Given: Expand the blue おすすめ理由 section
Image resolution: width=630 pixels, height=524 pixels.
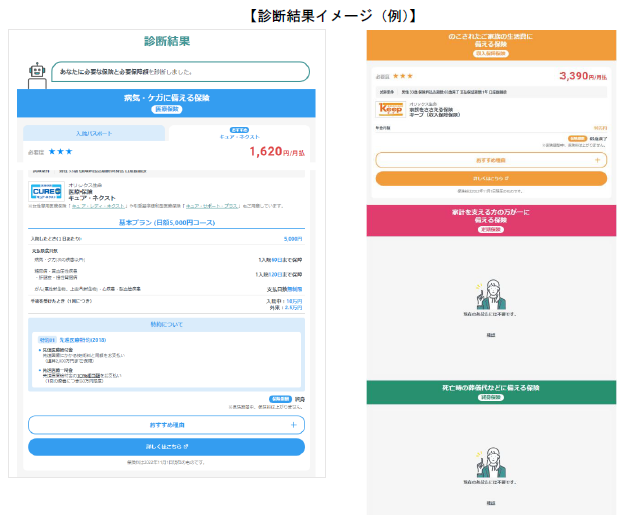Looking at the screenshot, I should [166, 425].
